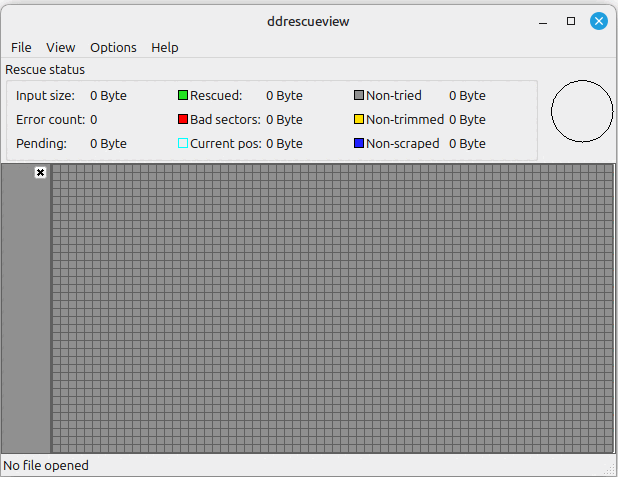This screenshot has width=618, height=477.
Task: Minimize the ddrescueview window
Action: pos(543,21)
